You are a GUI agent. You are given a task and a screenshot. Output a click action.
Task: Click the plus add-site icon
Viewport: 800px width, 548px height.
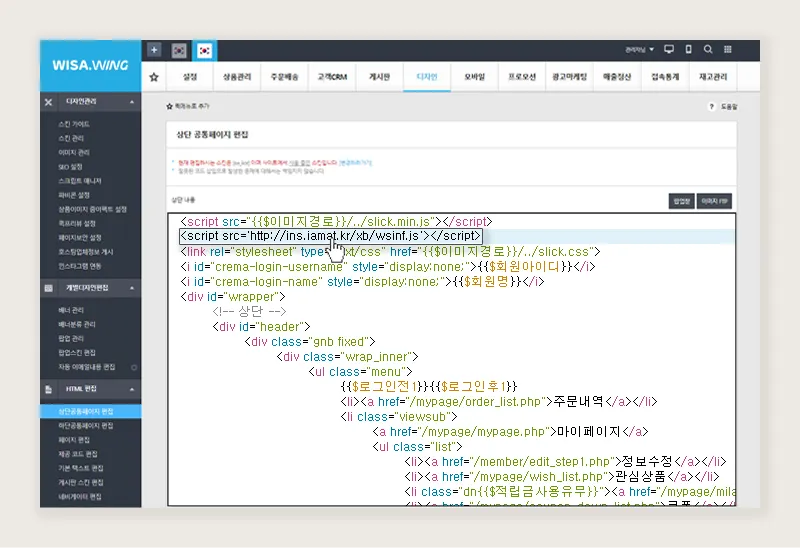pos(154,50)
